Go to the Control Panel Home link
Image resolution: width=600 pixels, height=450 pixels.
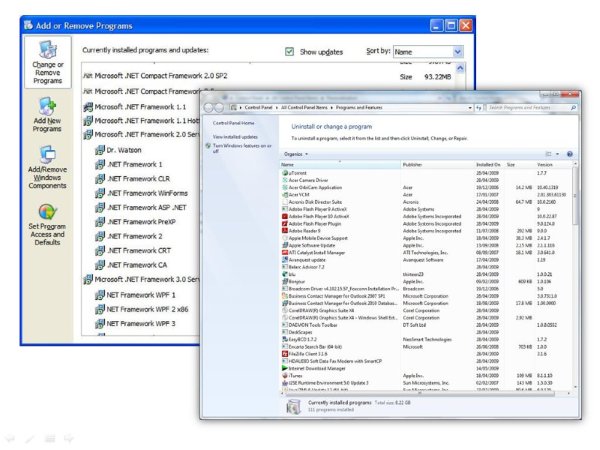[x=233, y=123]
